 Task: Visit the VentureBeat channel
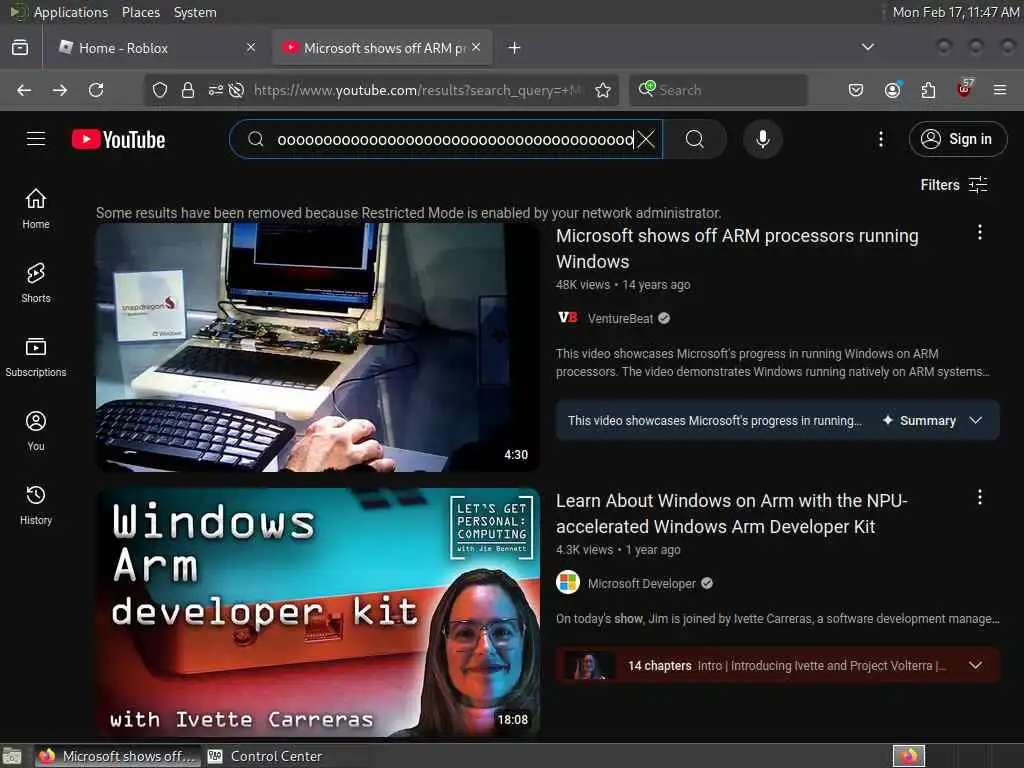(620, 319)
